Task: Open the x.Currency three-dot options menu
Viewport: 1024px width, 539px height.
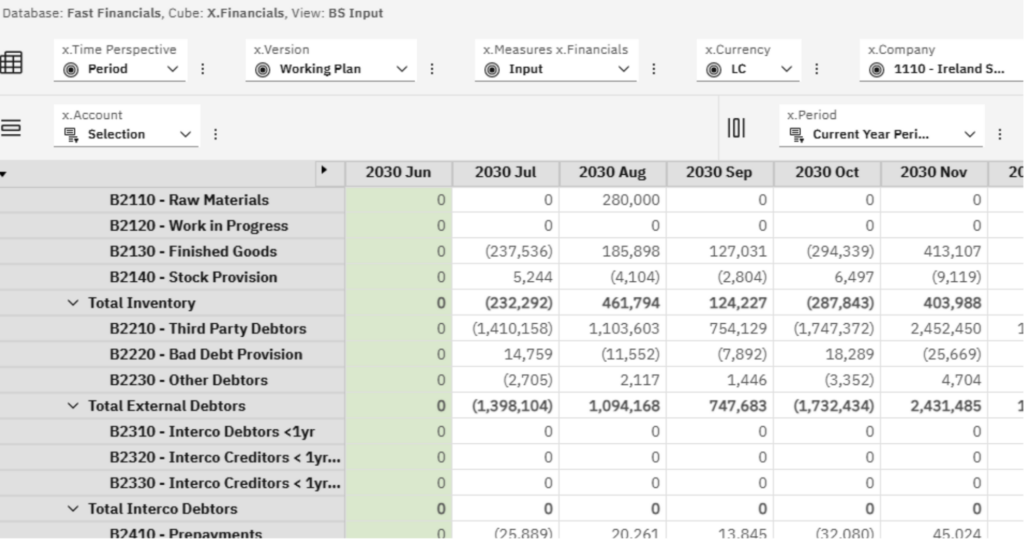Action: [816, 69]
